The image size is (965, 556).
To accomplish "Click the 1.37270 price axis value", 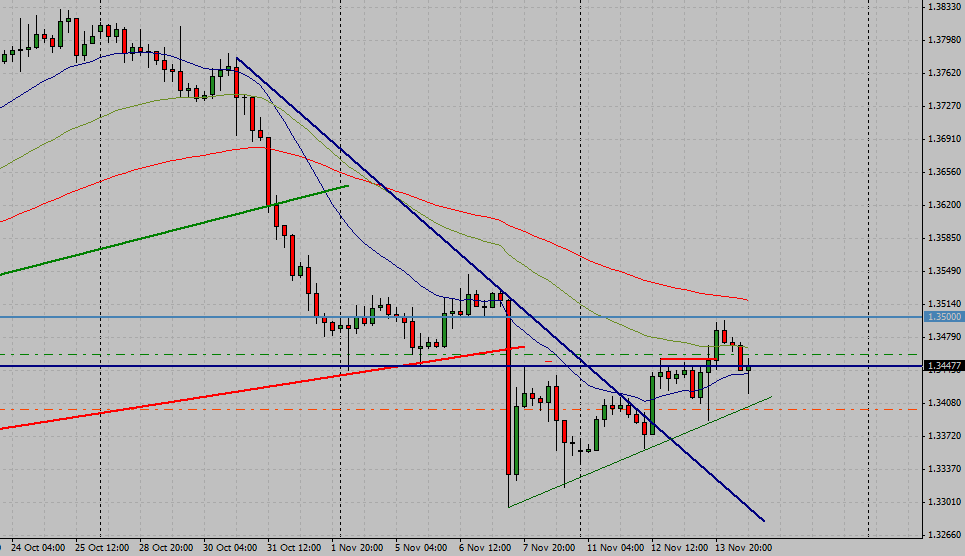I will tap(944, 106).
